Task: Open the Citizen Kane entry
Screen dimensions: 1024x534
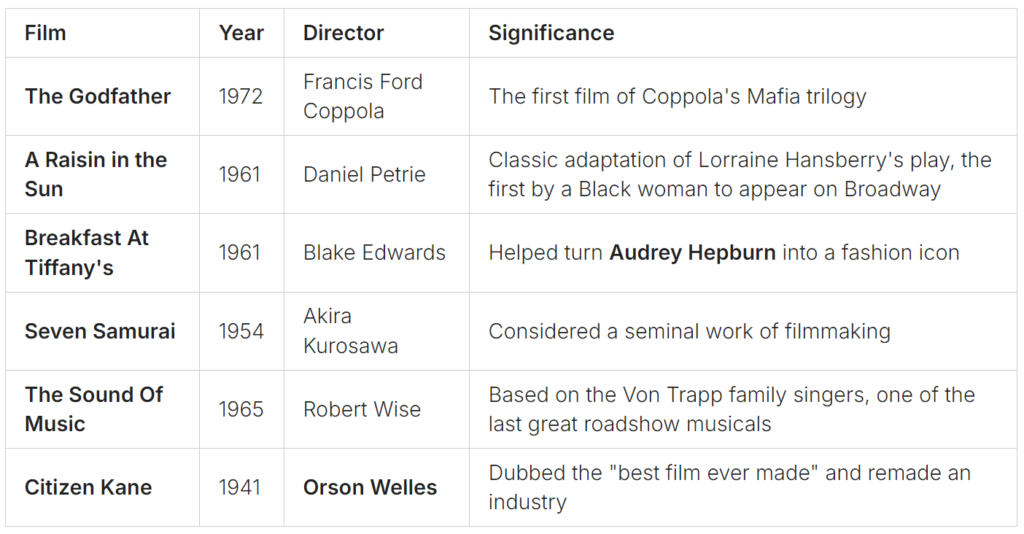Action: [88, 487]
